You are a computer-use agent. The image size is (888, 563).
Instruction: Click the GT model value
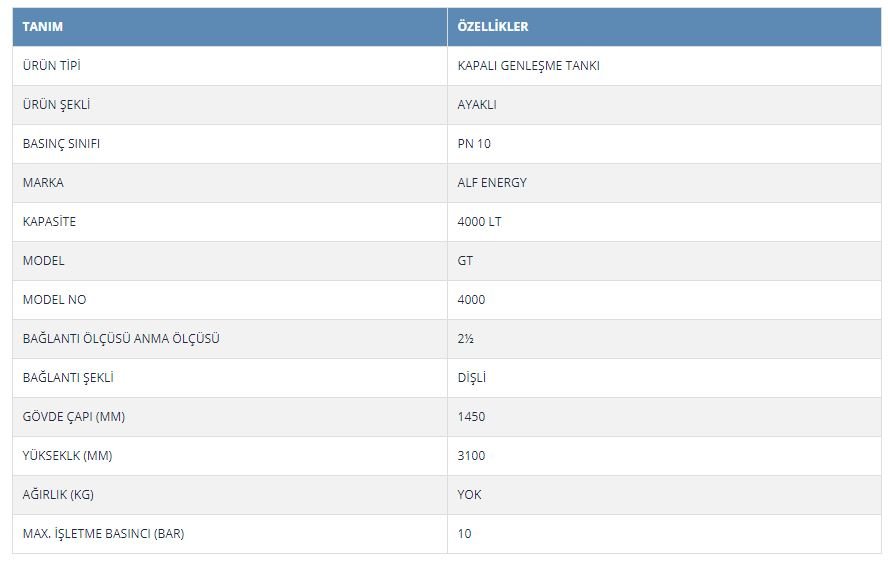(x=465, y=261)
